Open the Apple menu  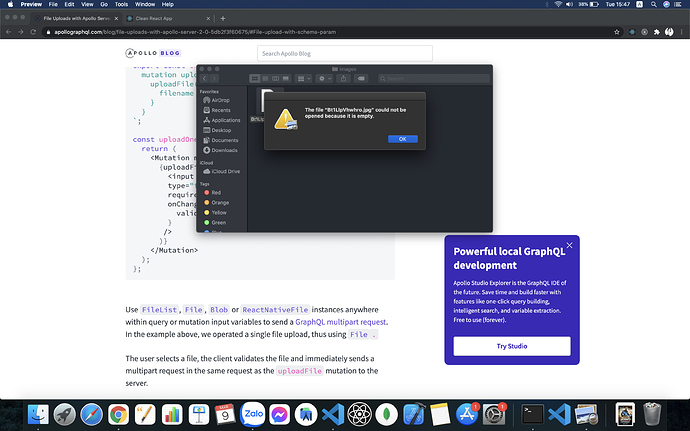pos(10,4)
